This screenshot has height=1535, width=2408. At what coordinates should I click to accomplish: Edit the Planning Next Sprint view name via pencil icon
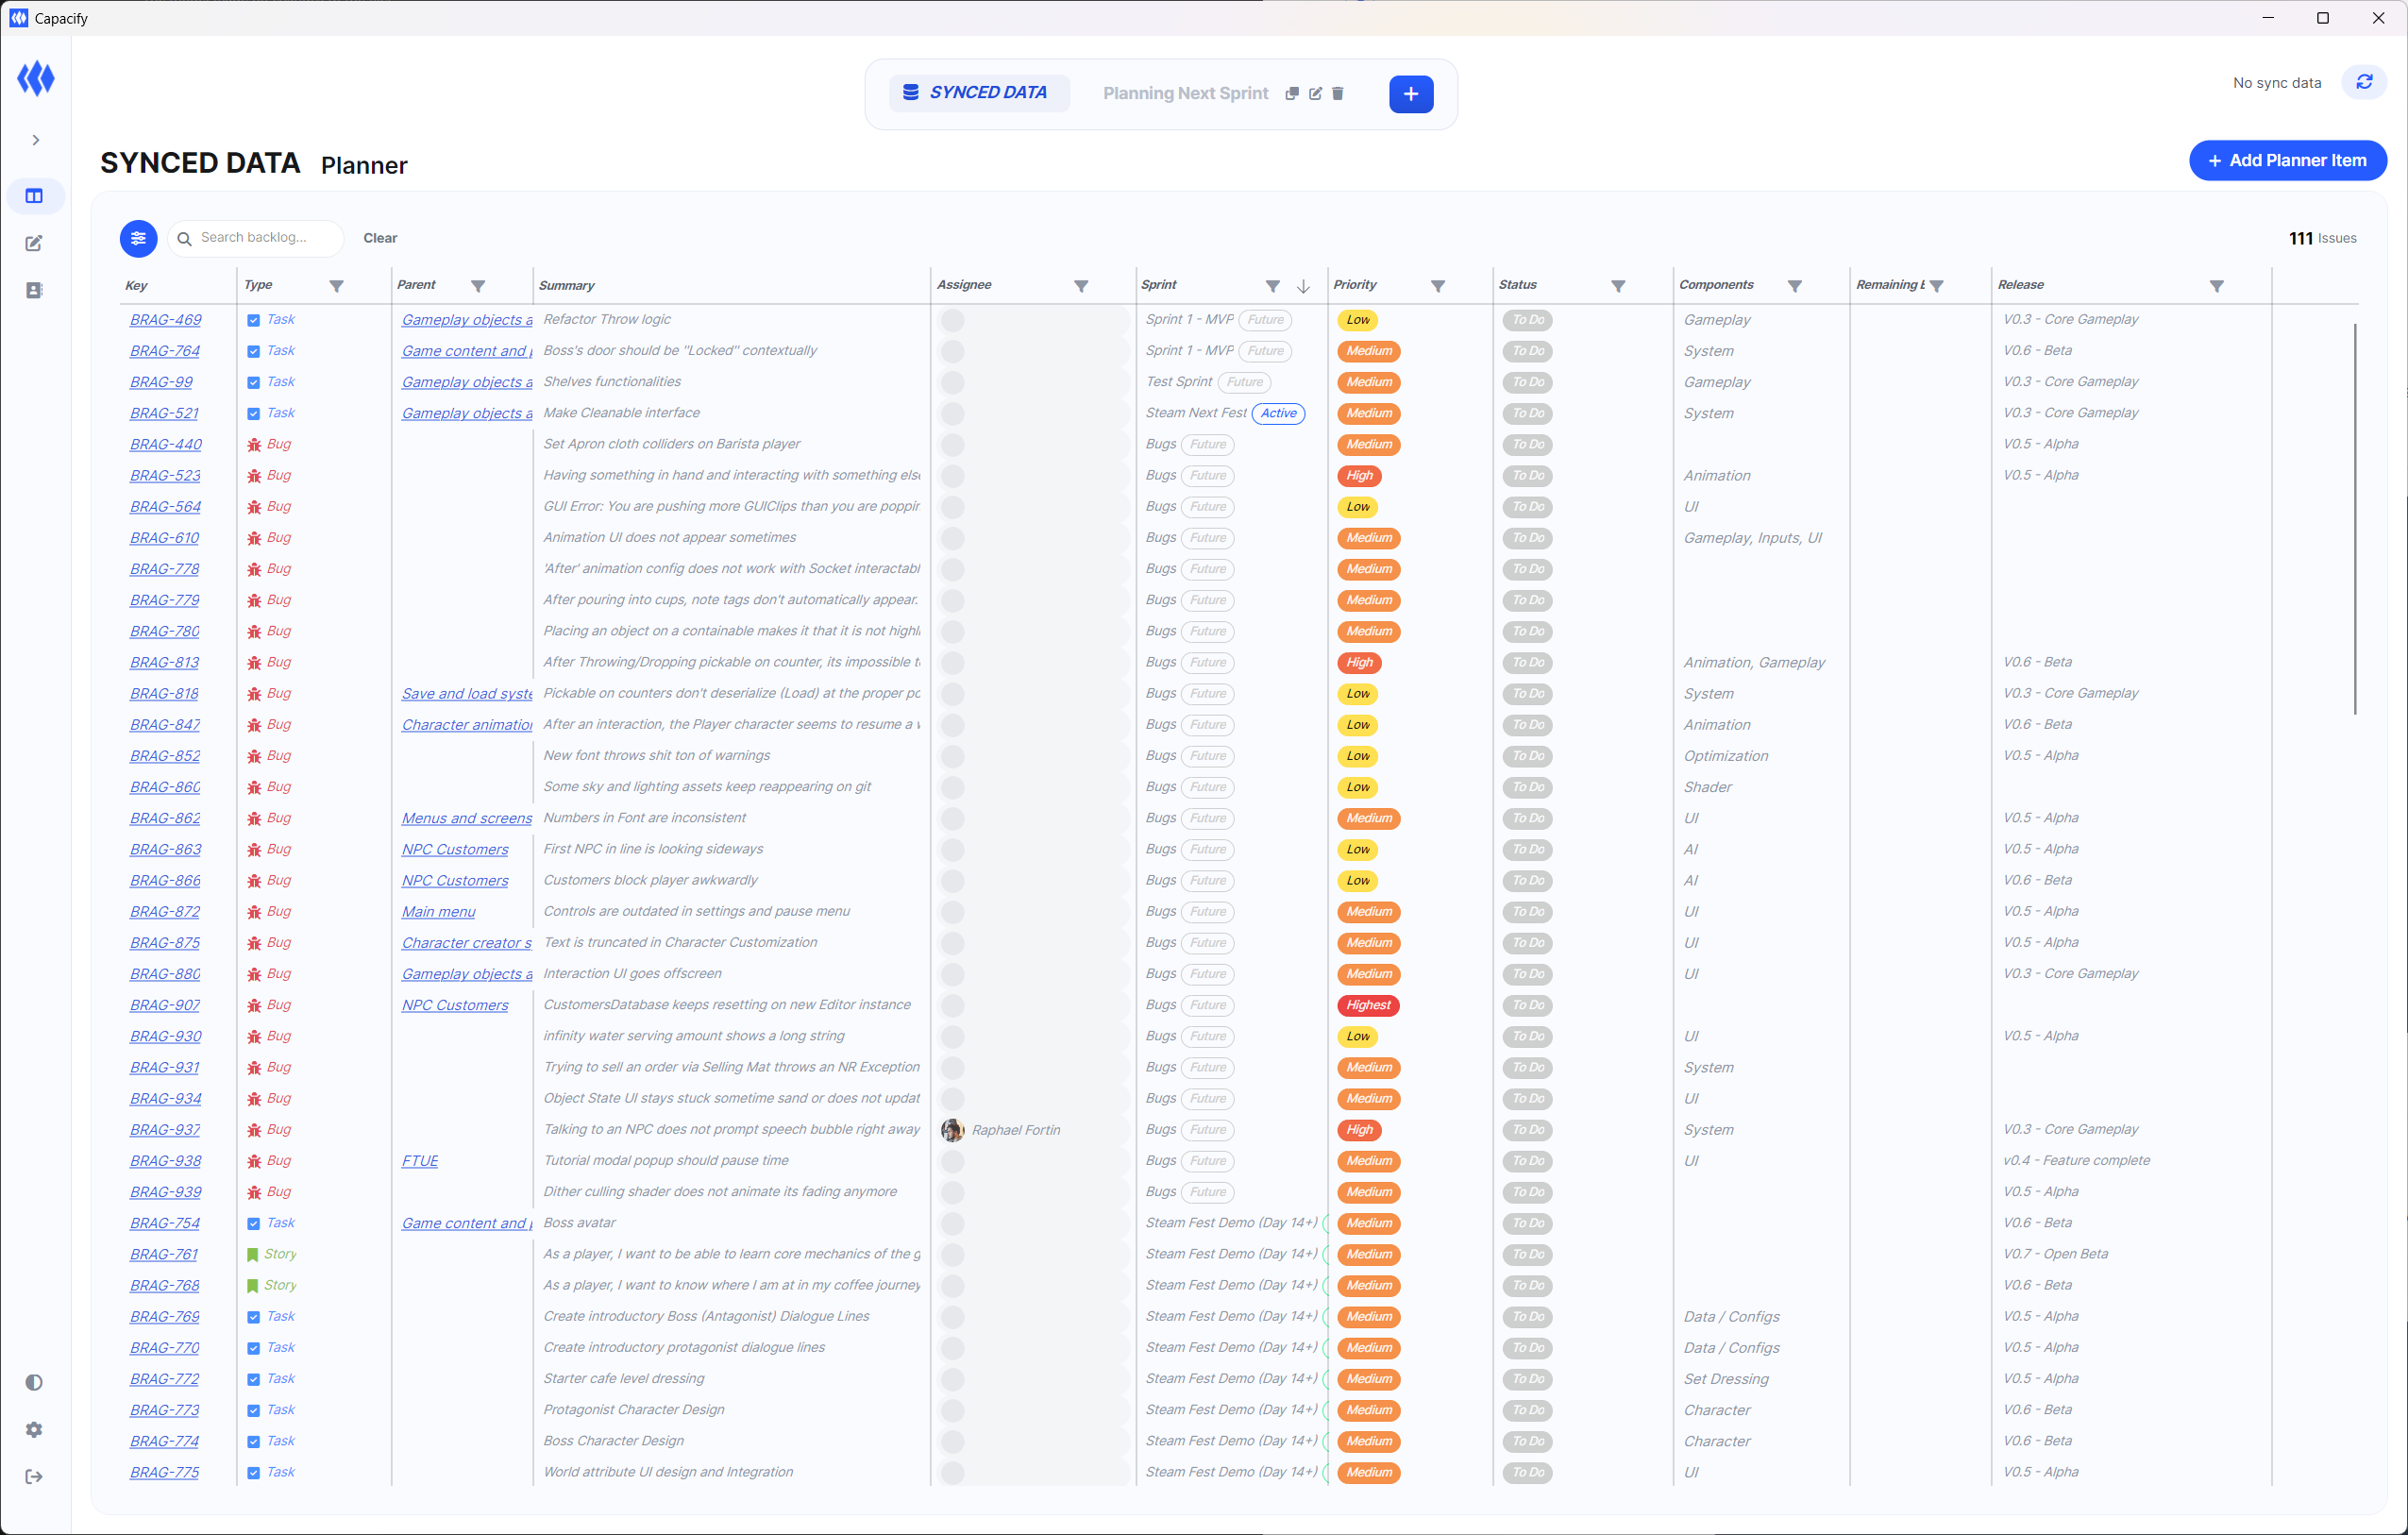(x=1314, y=93)
